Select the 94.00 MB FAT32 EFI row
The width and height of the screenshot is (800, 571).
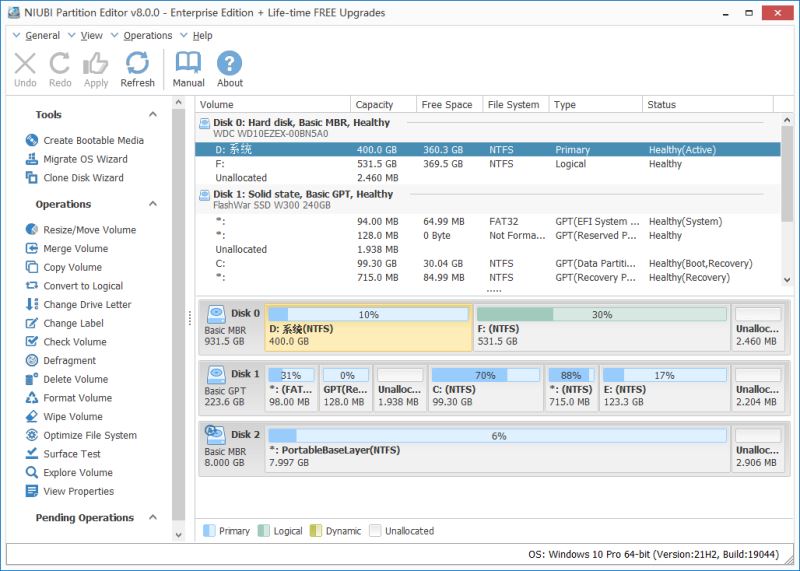coord(488,221)
